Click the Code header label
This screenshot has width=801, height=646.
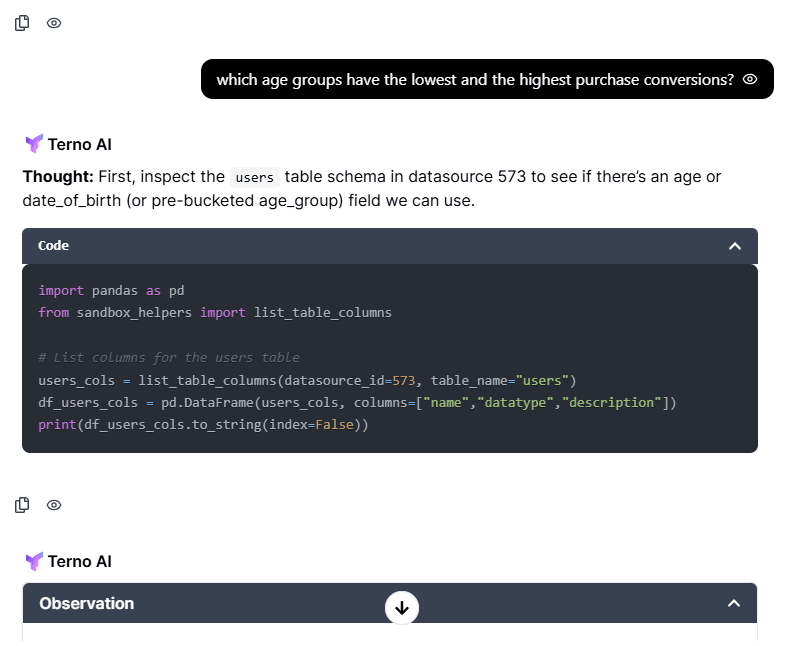(53, 246)
